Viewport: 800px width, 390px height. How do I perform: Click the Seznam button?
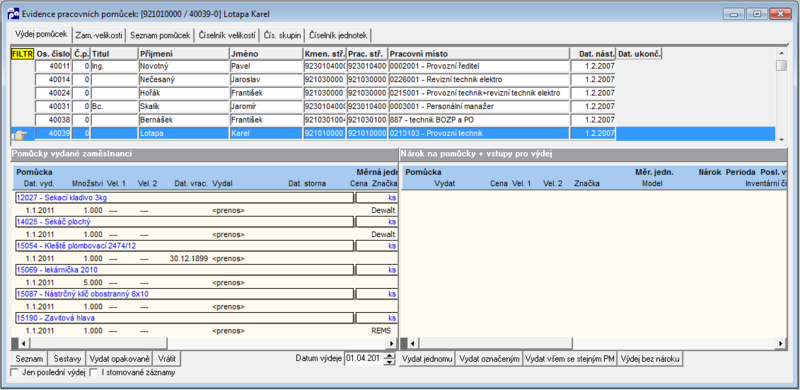(29, 358)
